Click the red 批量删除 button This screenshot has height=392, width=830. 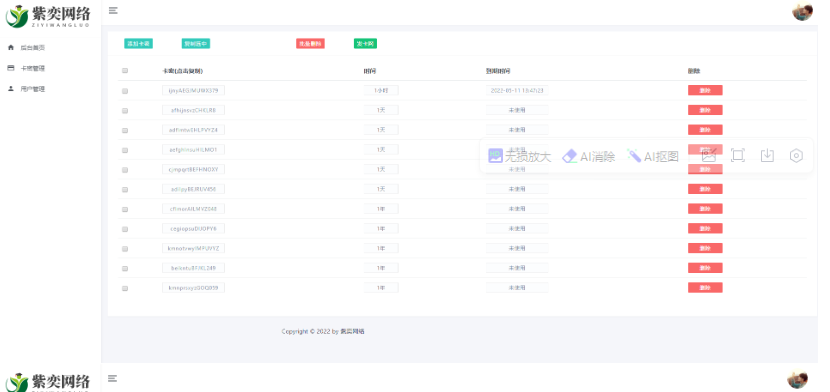[x=310, y=44]
